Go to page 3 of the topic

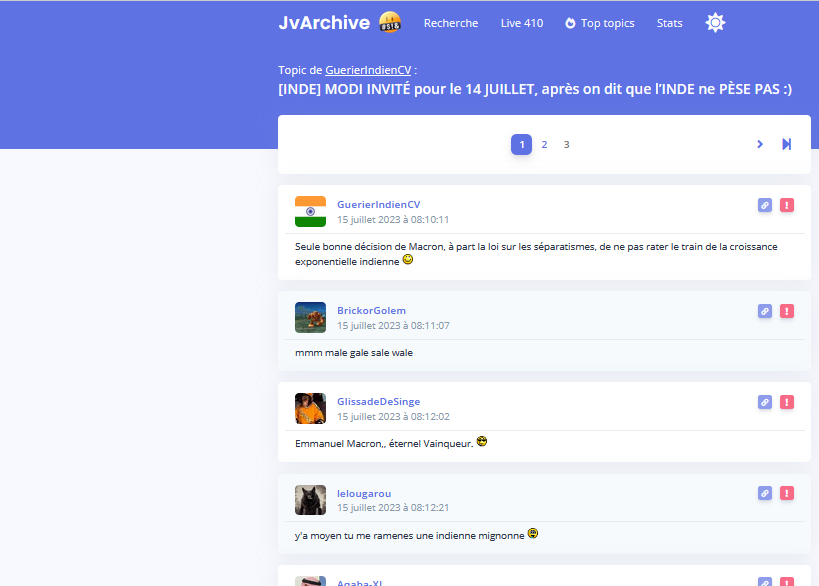(x=566, y=144)
